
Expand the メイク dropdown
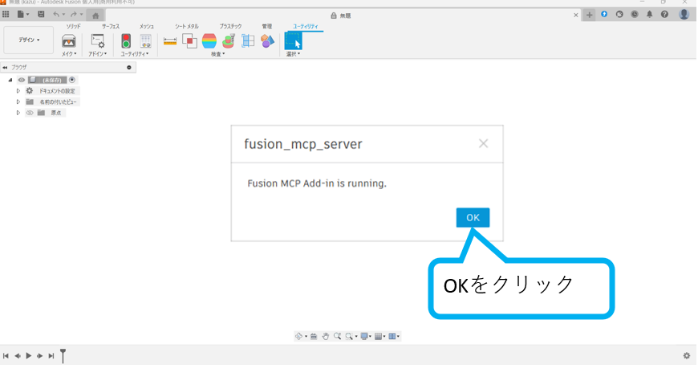click(69, 54)
